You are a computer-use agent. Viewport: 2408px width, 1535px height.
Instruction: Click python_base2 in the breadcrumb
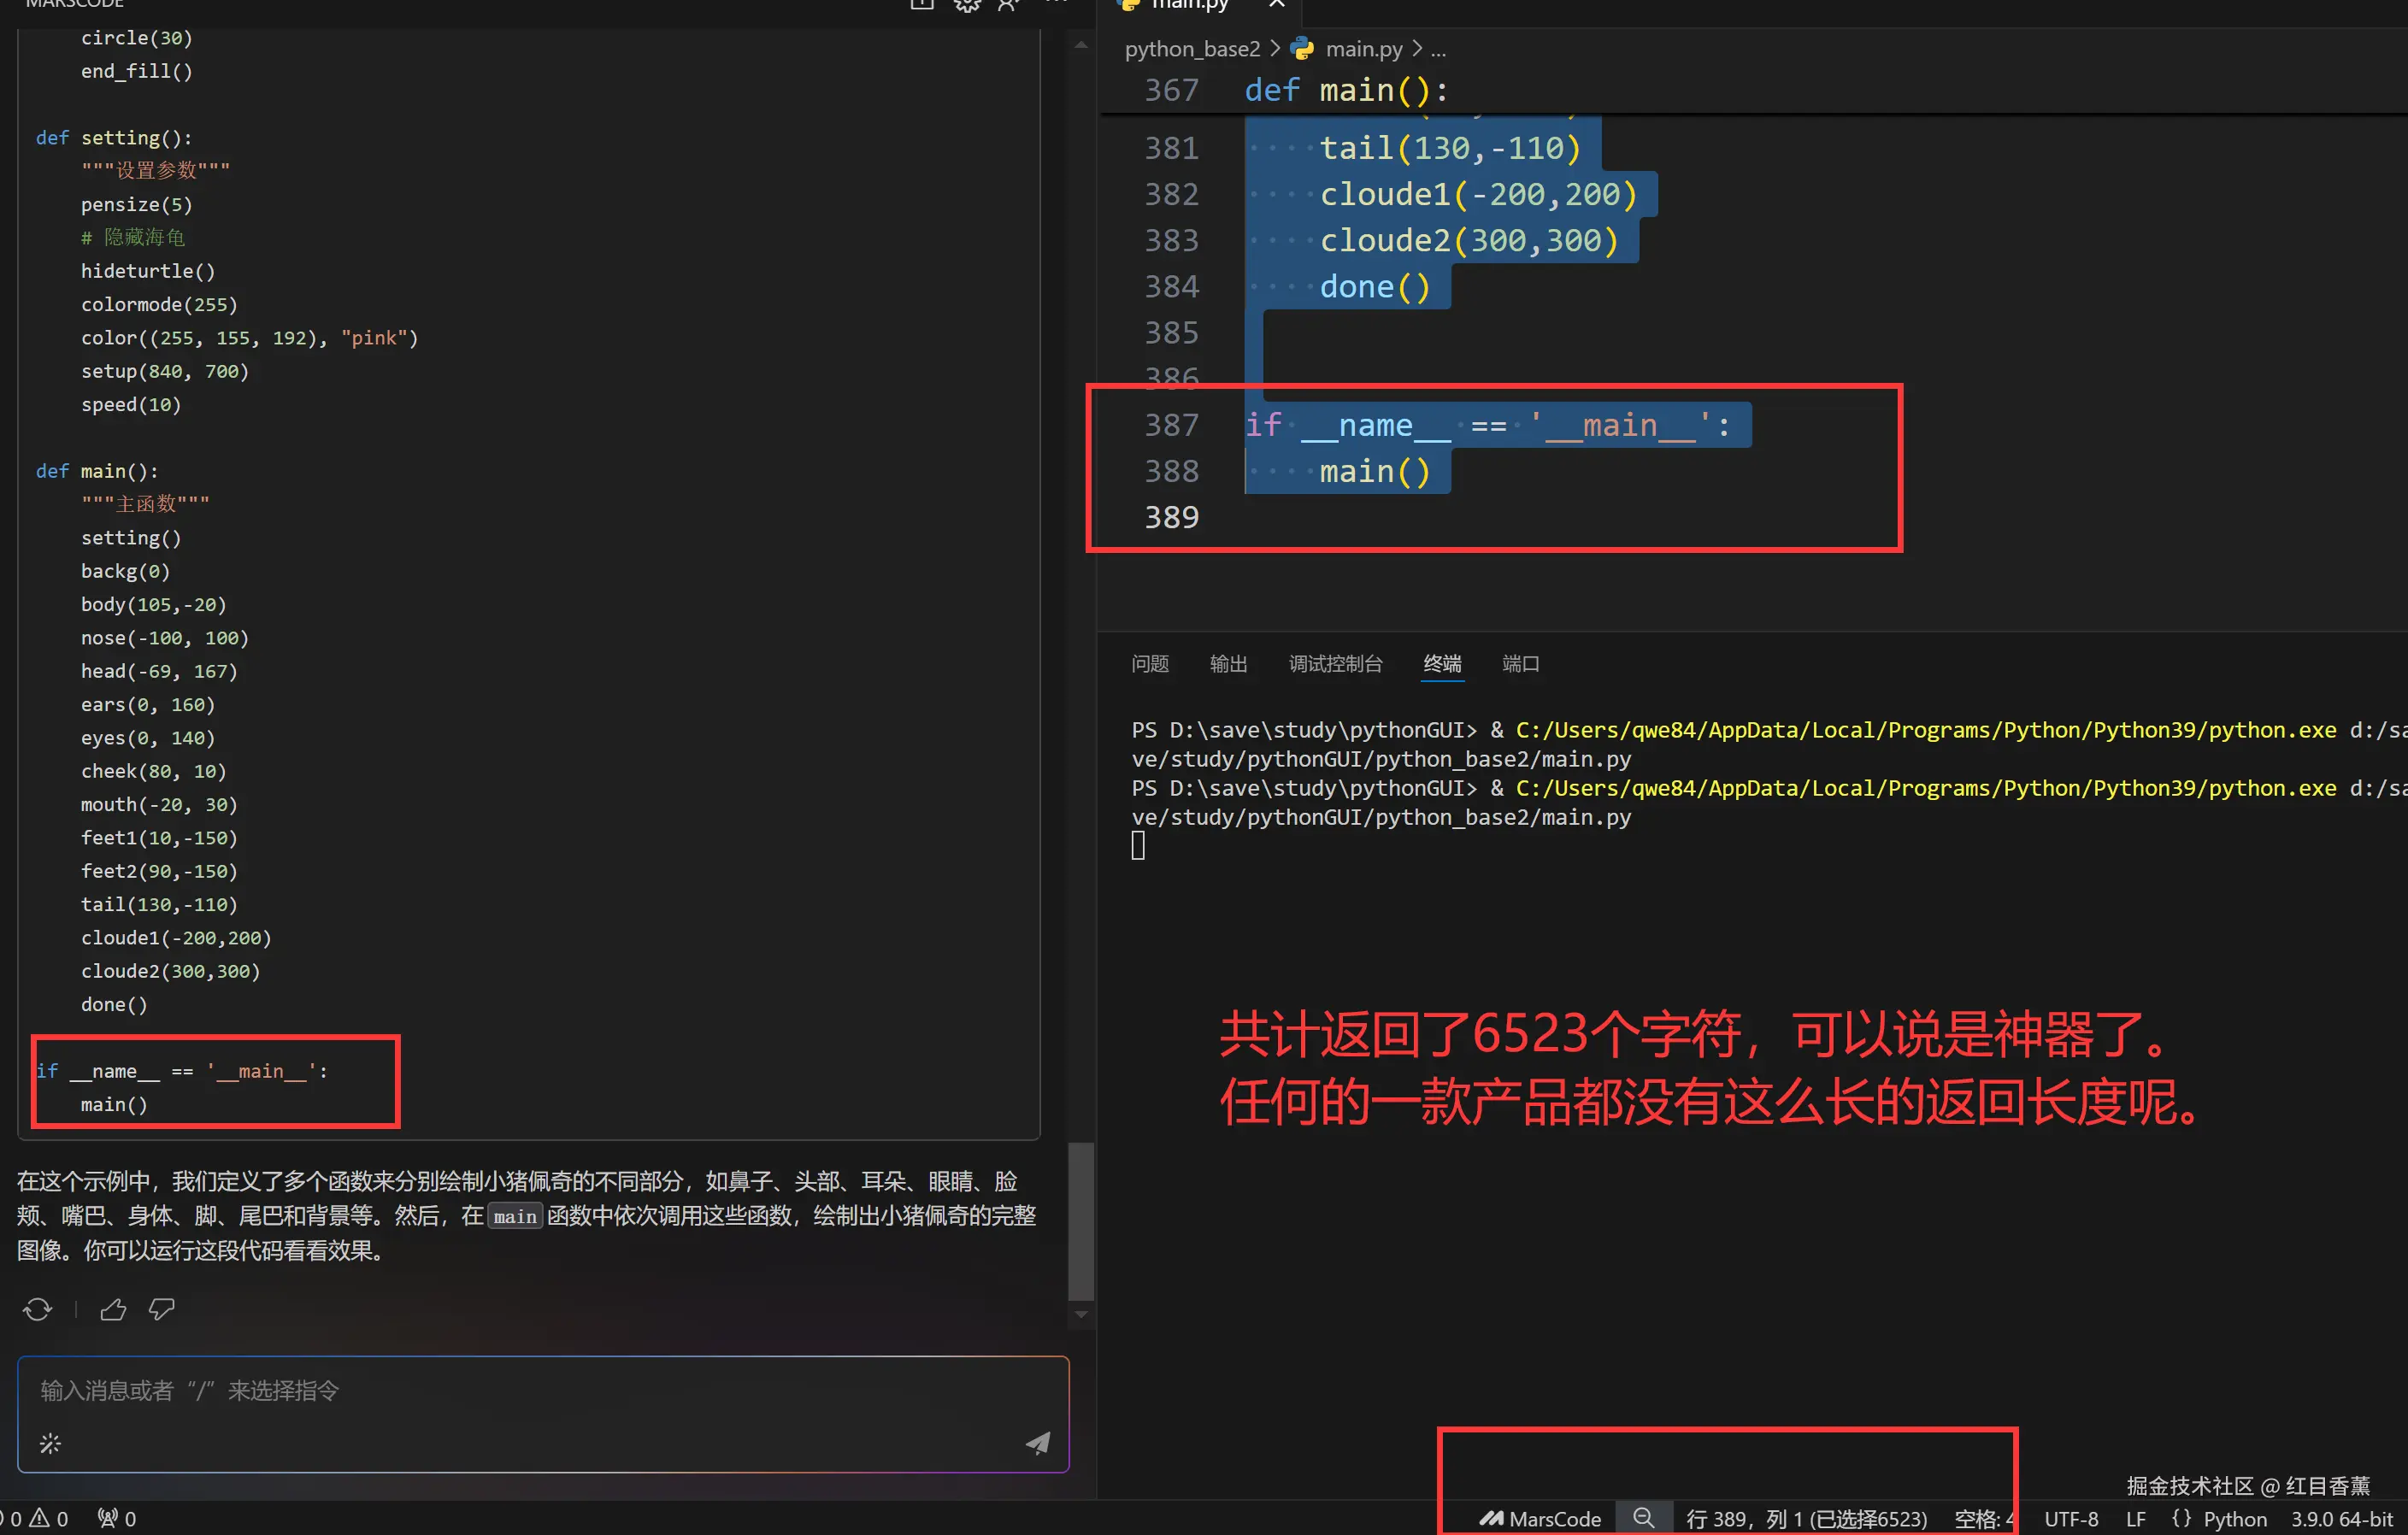pyautogui.click(x=1192, y=49)
